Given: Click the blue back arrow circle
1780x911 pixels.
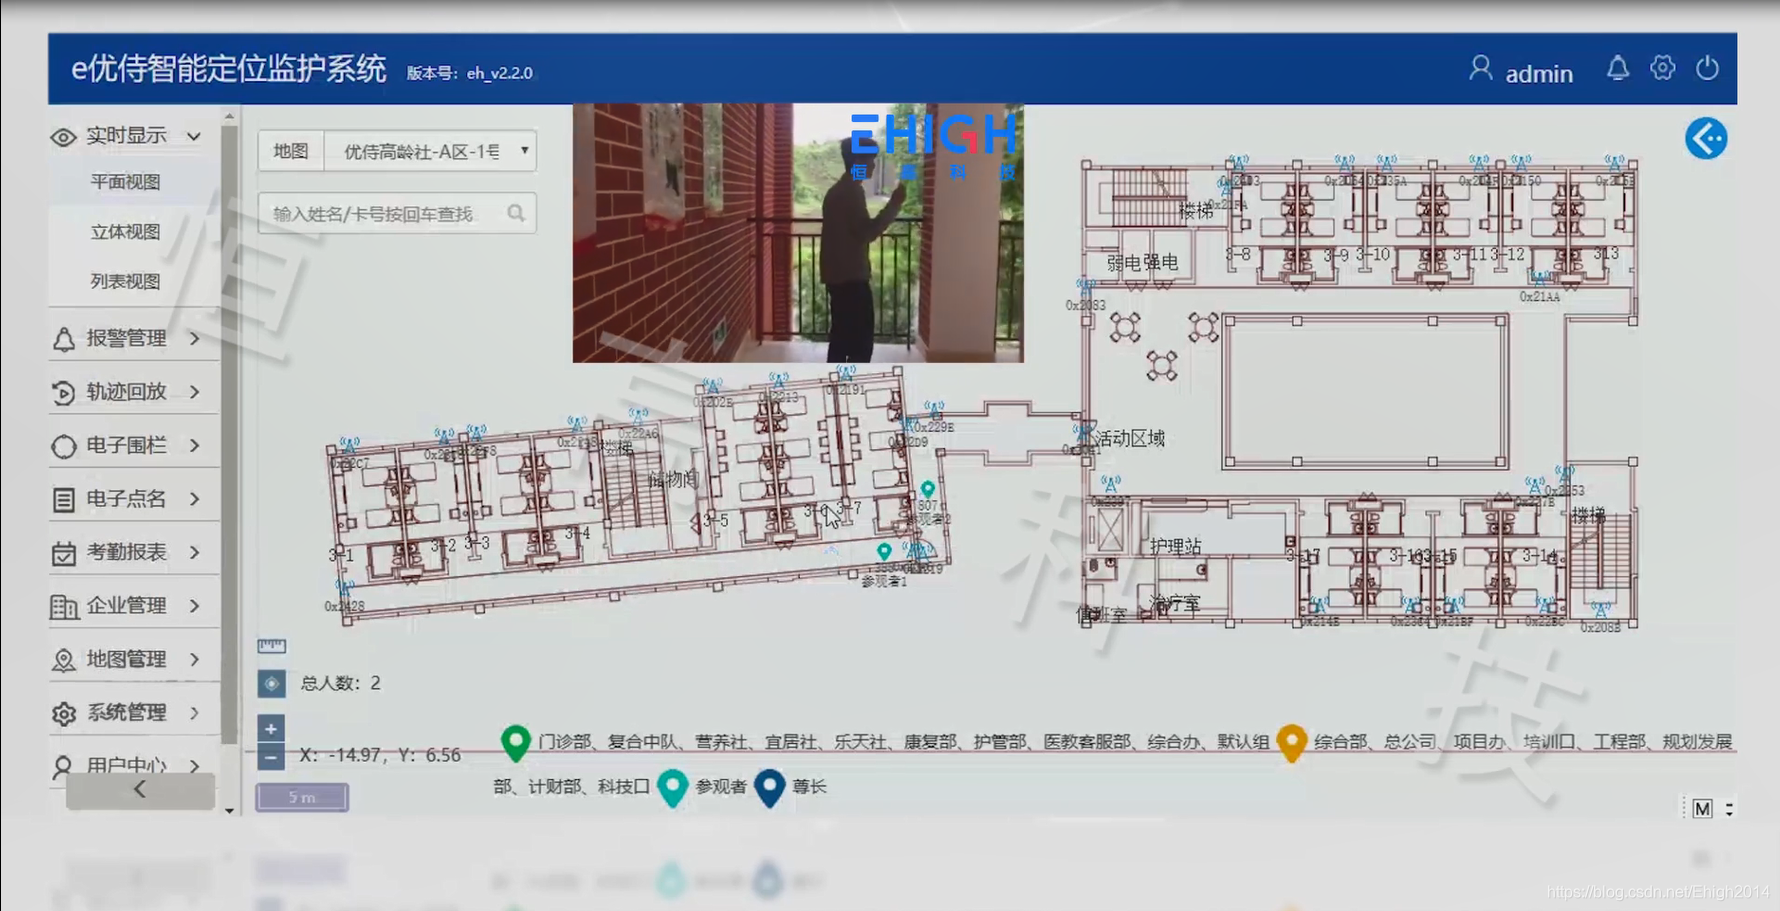Looking at the screenshot, I should (x=1706, y=138).
